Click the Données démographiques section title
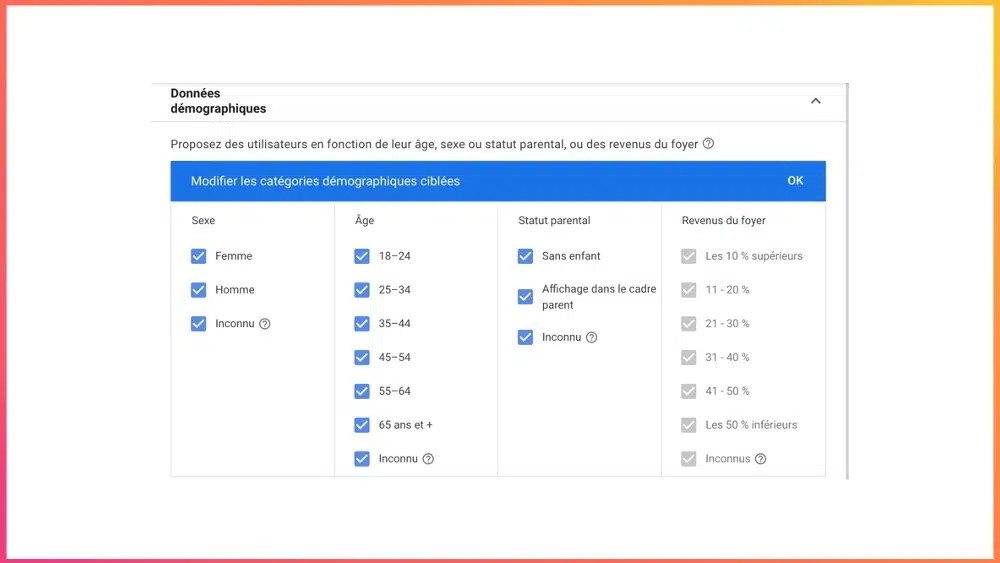Viewport: 1000px width, 563px height. click(x=218, y=101)
